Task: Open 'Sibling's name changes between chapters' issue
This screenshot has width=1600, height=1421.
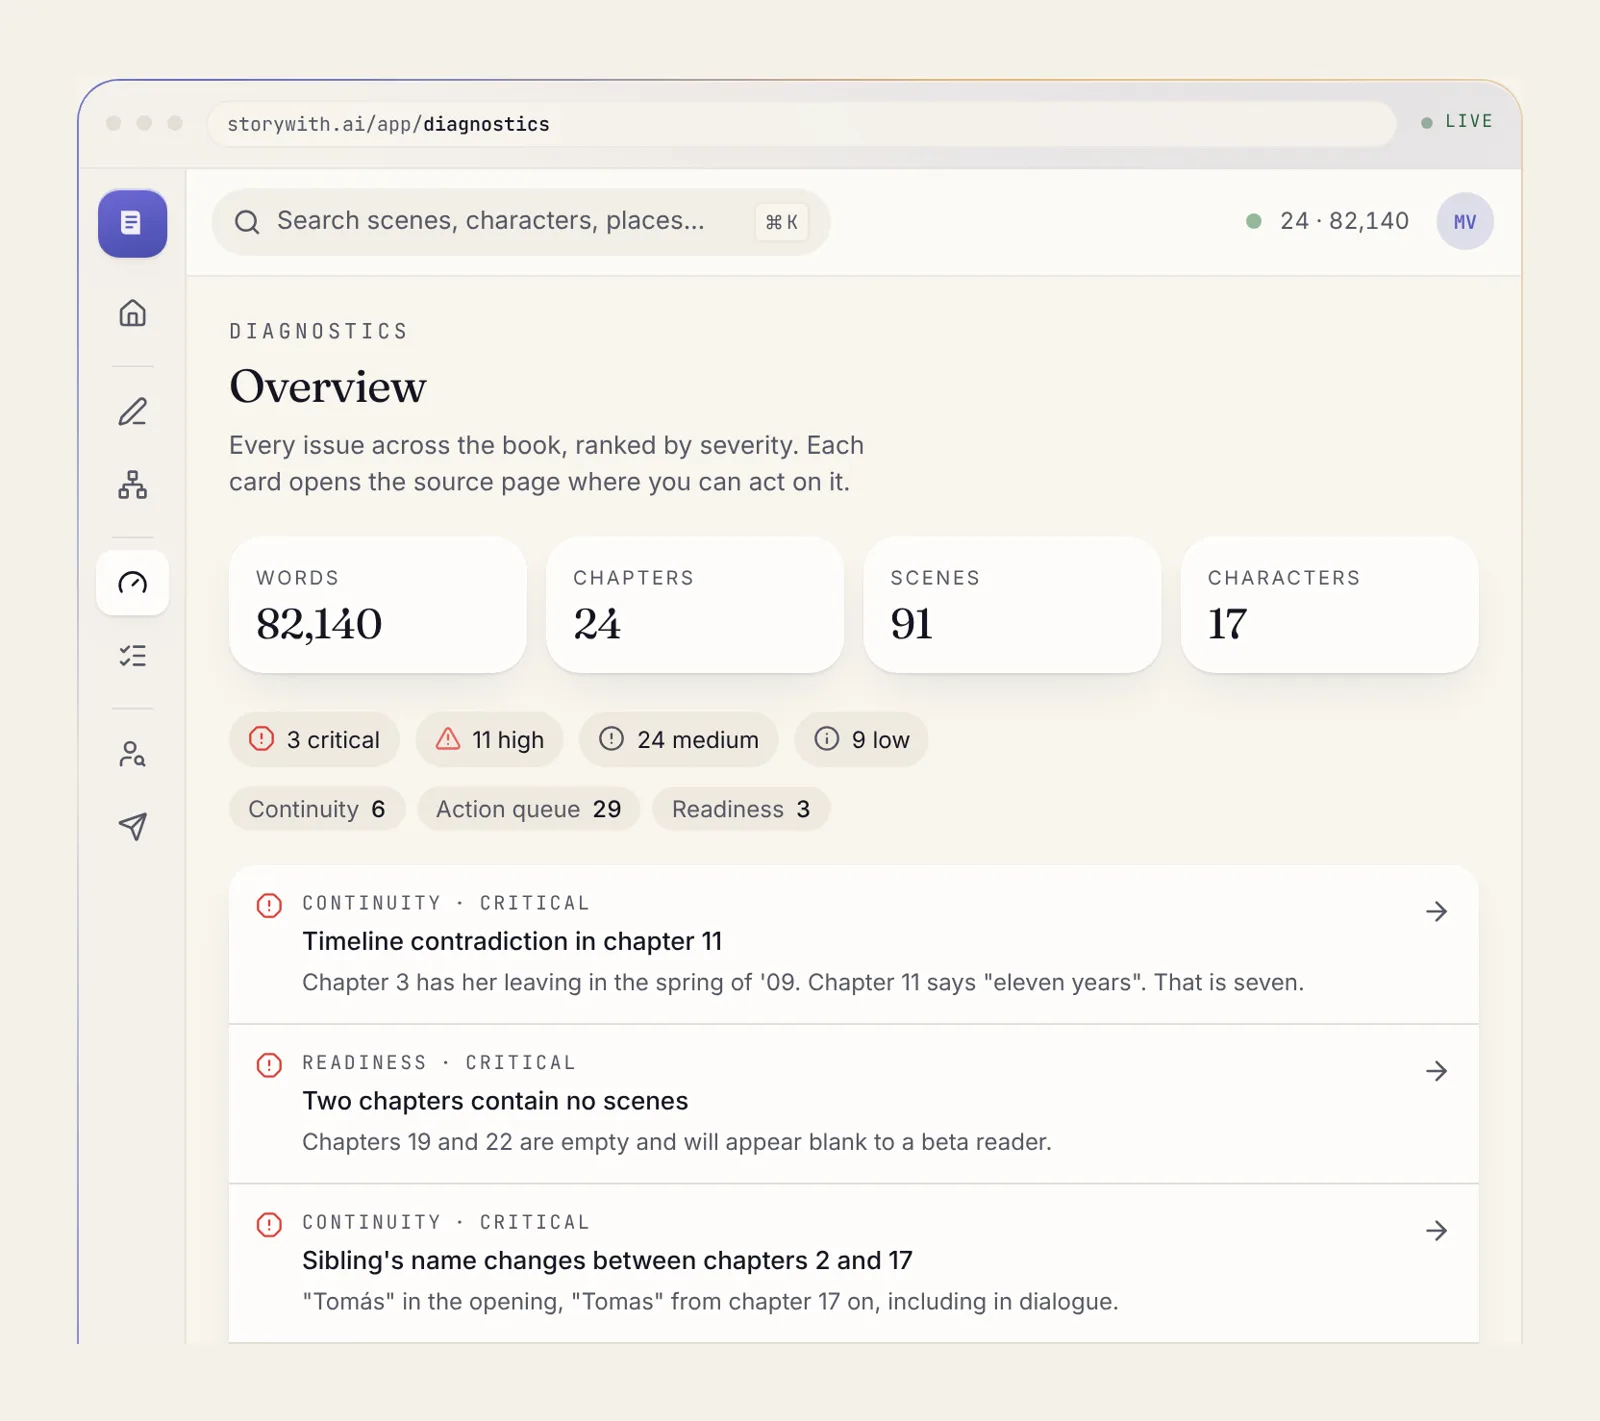Action: 853,1264
